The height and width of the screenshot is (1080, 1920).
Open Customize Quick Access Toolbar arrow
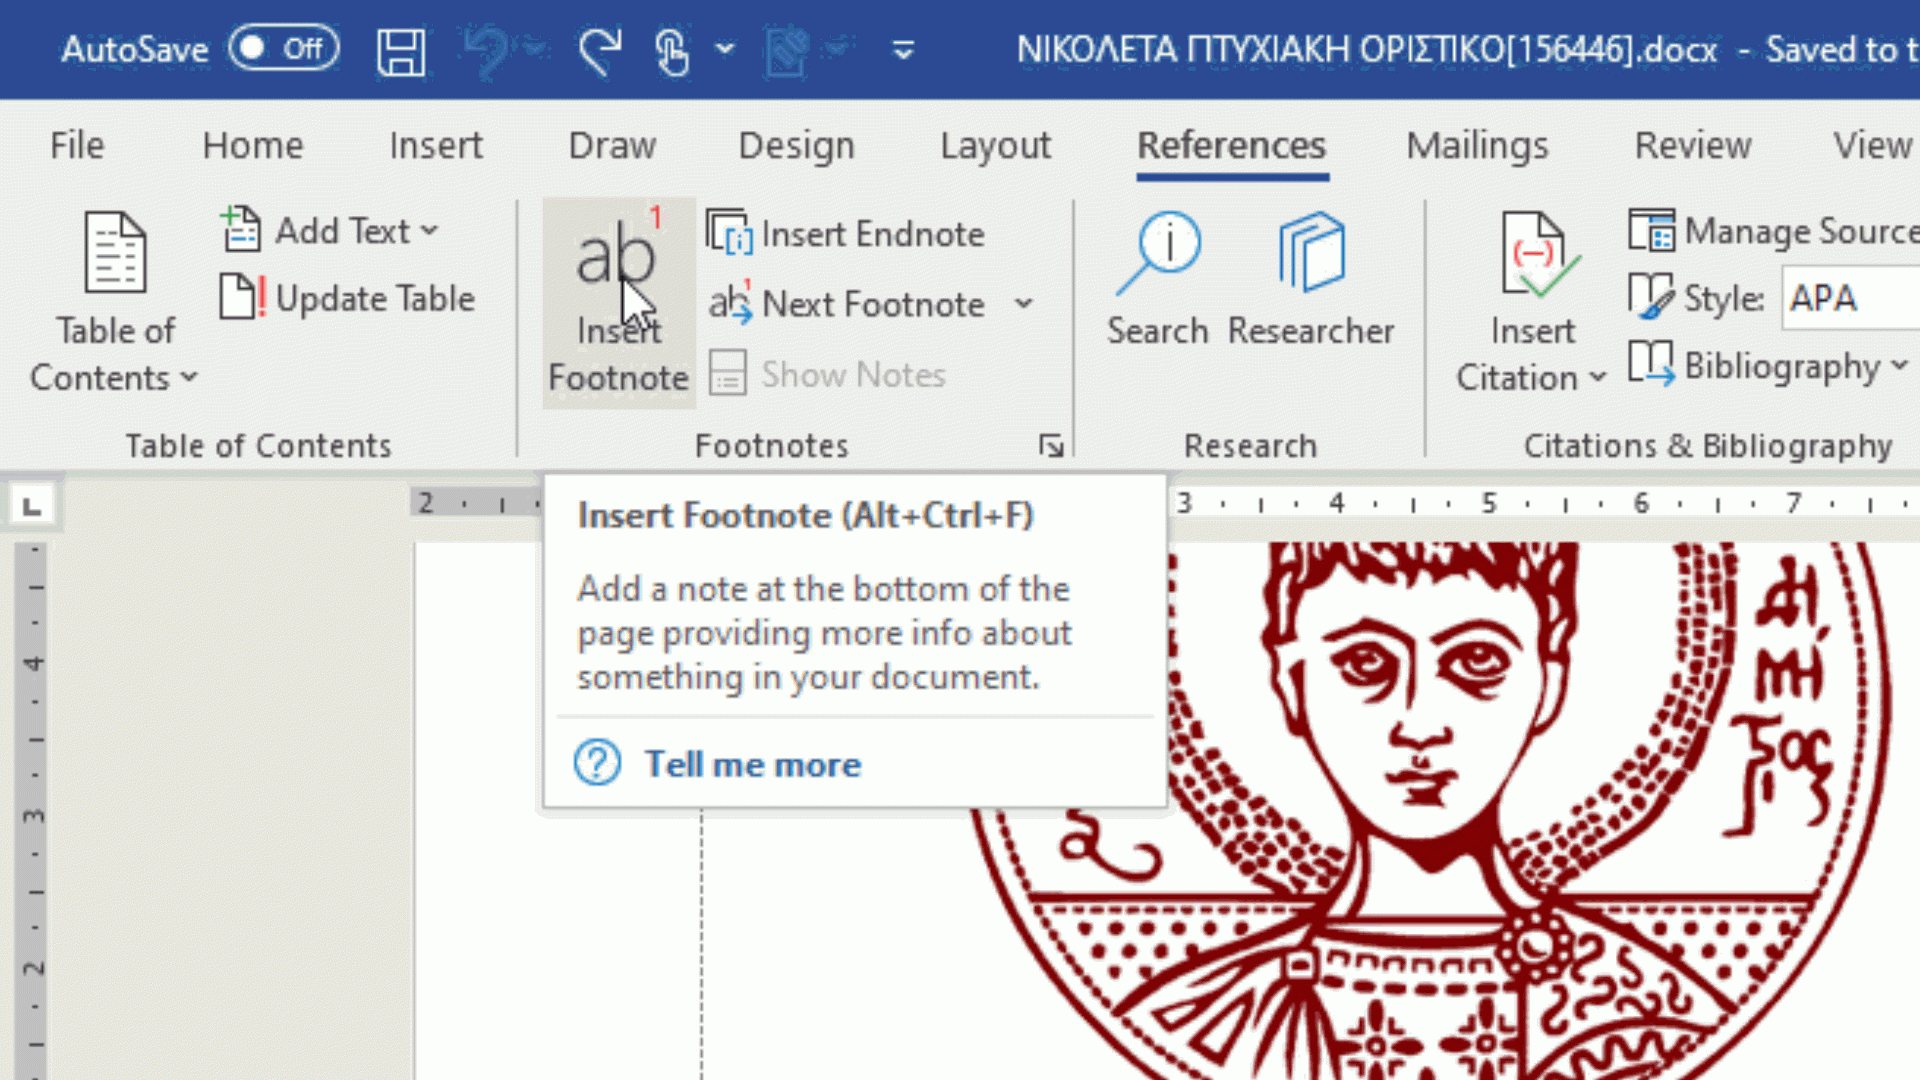903,50
